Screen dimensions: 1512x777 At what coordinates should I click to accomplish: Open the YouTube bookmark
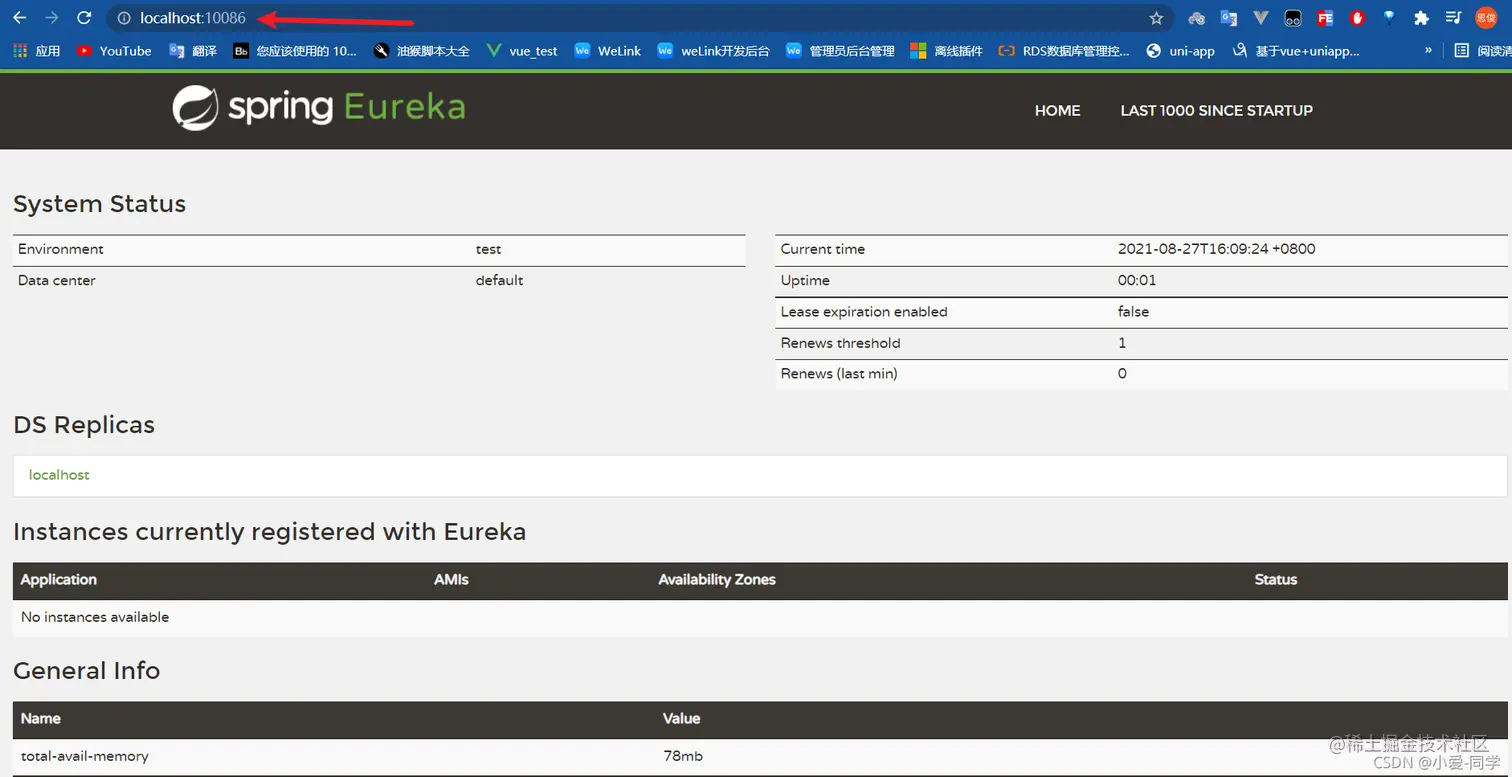point(114,51)
